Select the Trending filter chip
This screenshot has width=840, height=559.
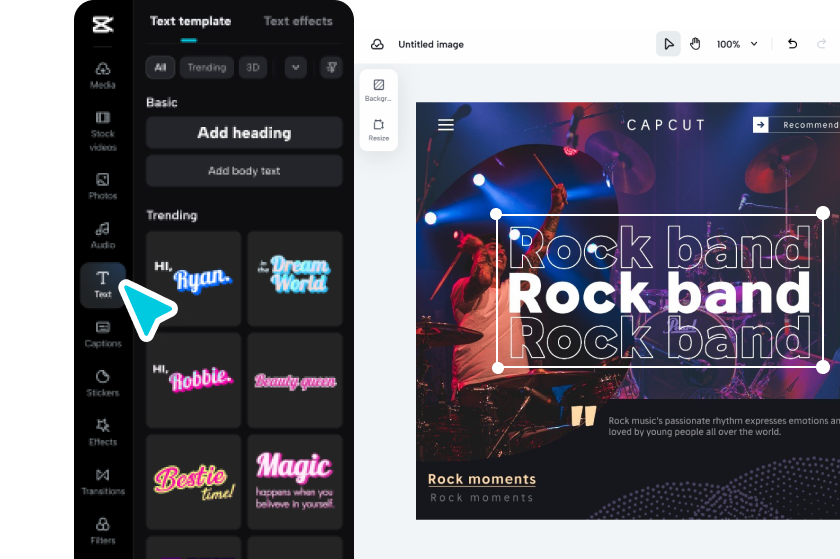(207, 68)
